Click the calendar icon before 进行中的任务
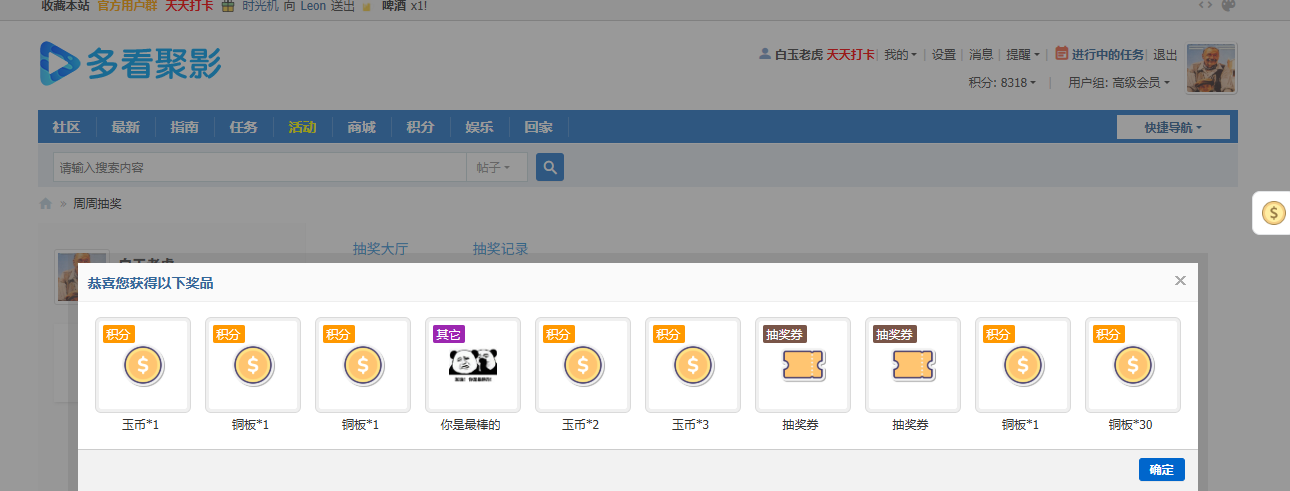 (1061, 54)
